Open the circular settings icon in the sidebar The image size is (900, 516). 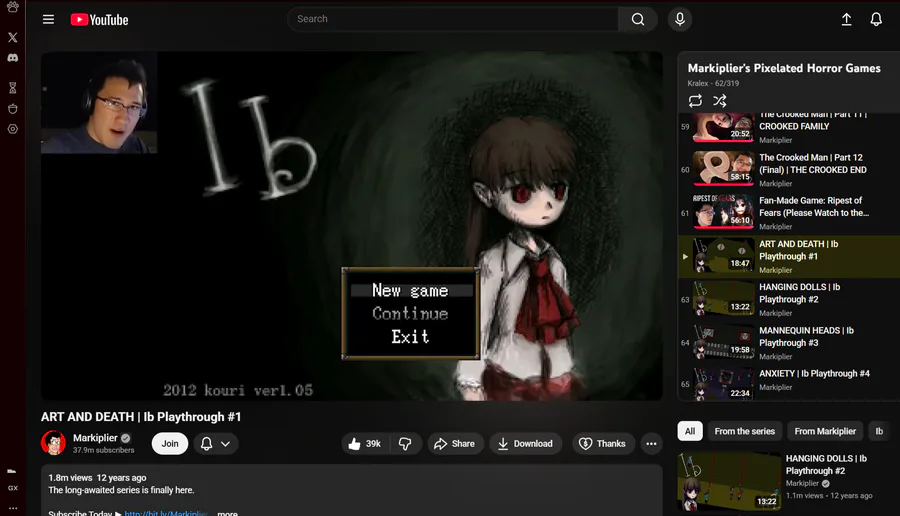pos(13,129)
